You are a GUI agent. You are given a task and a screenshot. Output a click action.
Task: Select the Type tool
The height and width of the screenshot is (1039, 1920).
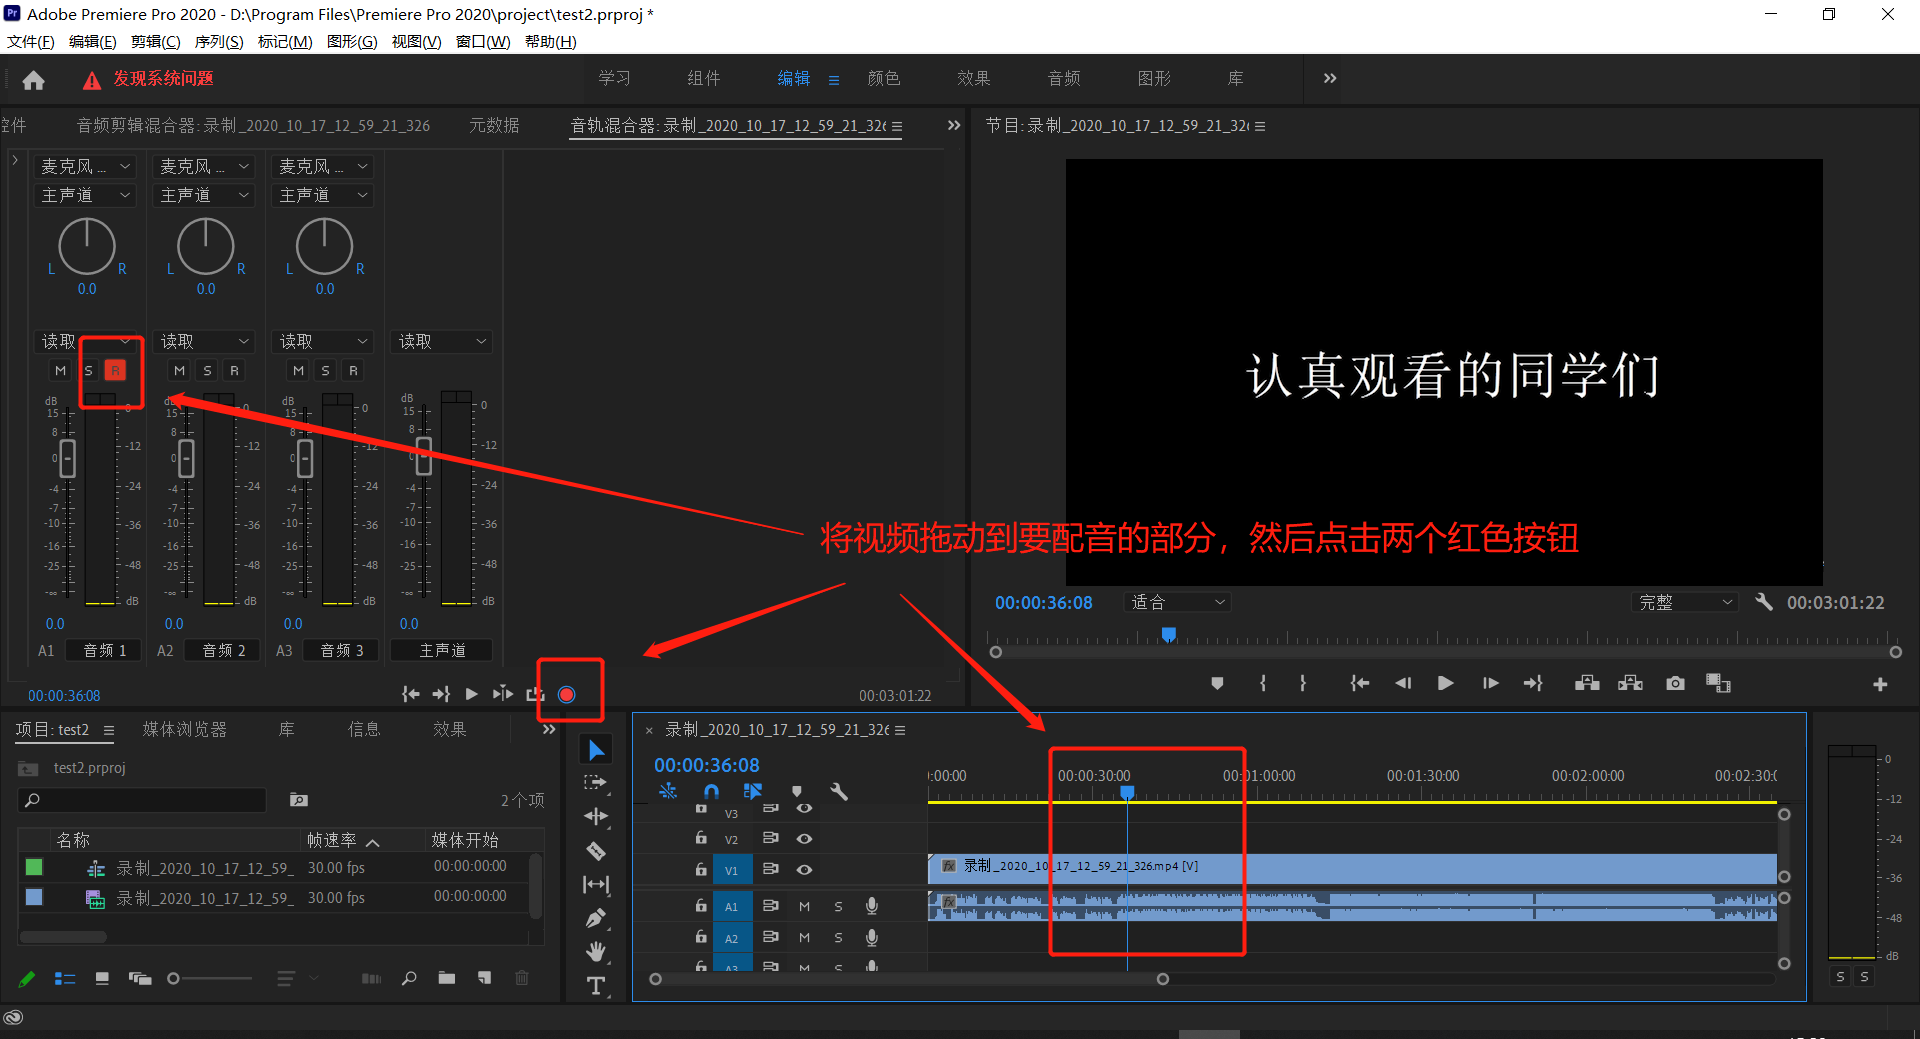(596, 985)
